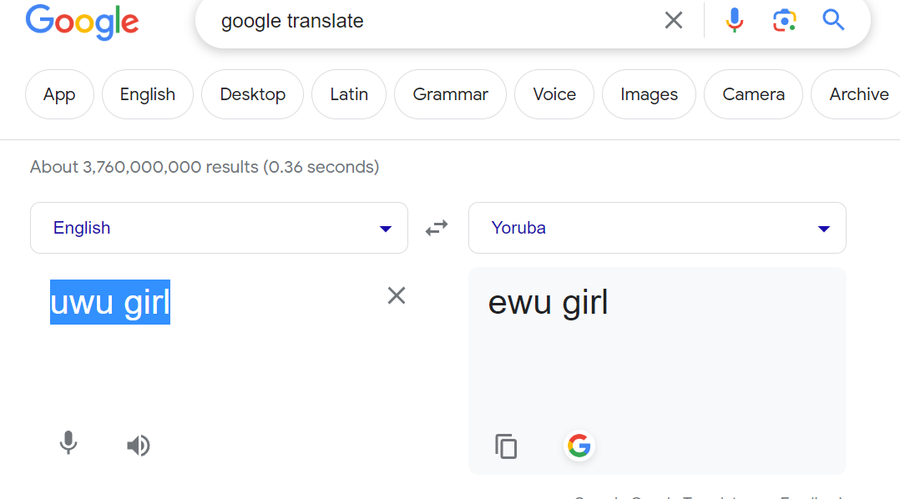
Task: Select the Images filter chip
Action: tap(649, 94)
